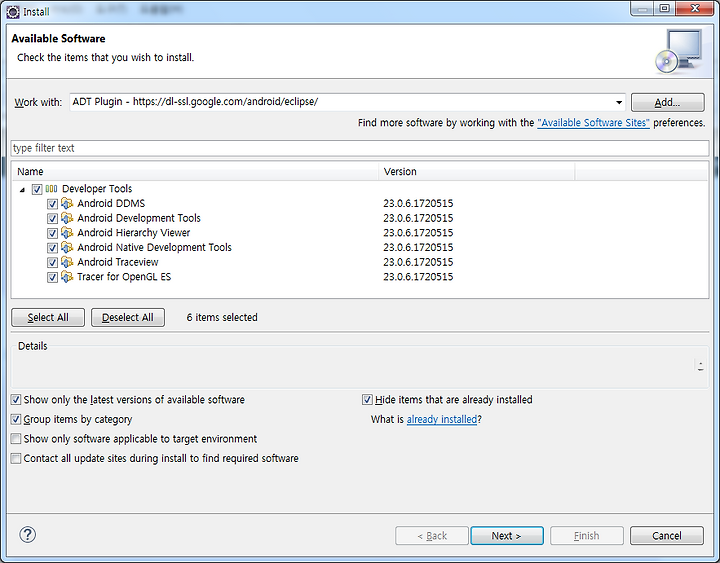
Task: Select the Developer Tools category label
Action: coord(97,189)
